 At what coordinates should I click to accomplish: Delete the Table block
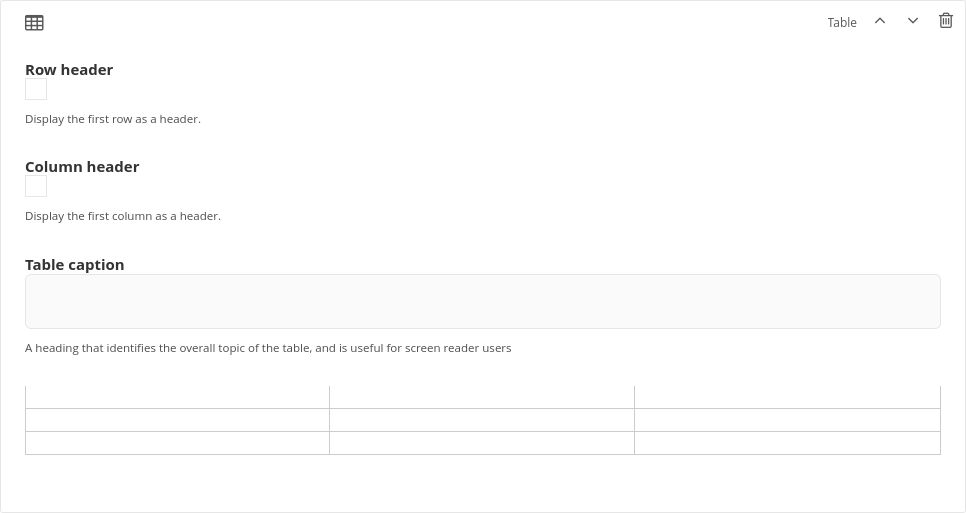pos(946,21)
